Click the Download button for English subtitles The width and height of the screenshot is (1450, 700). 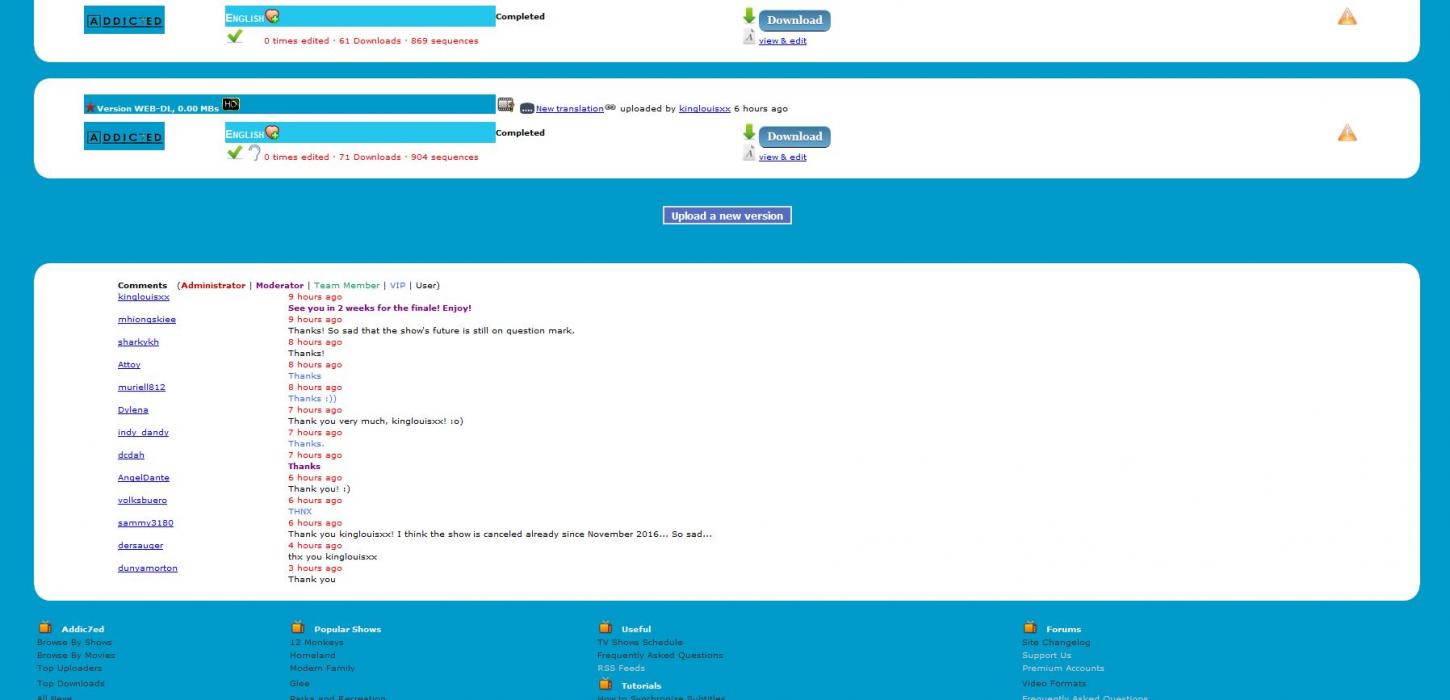pyautogui.click(x=793, y=136)
